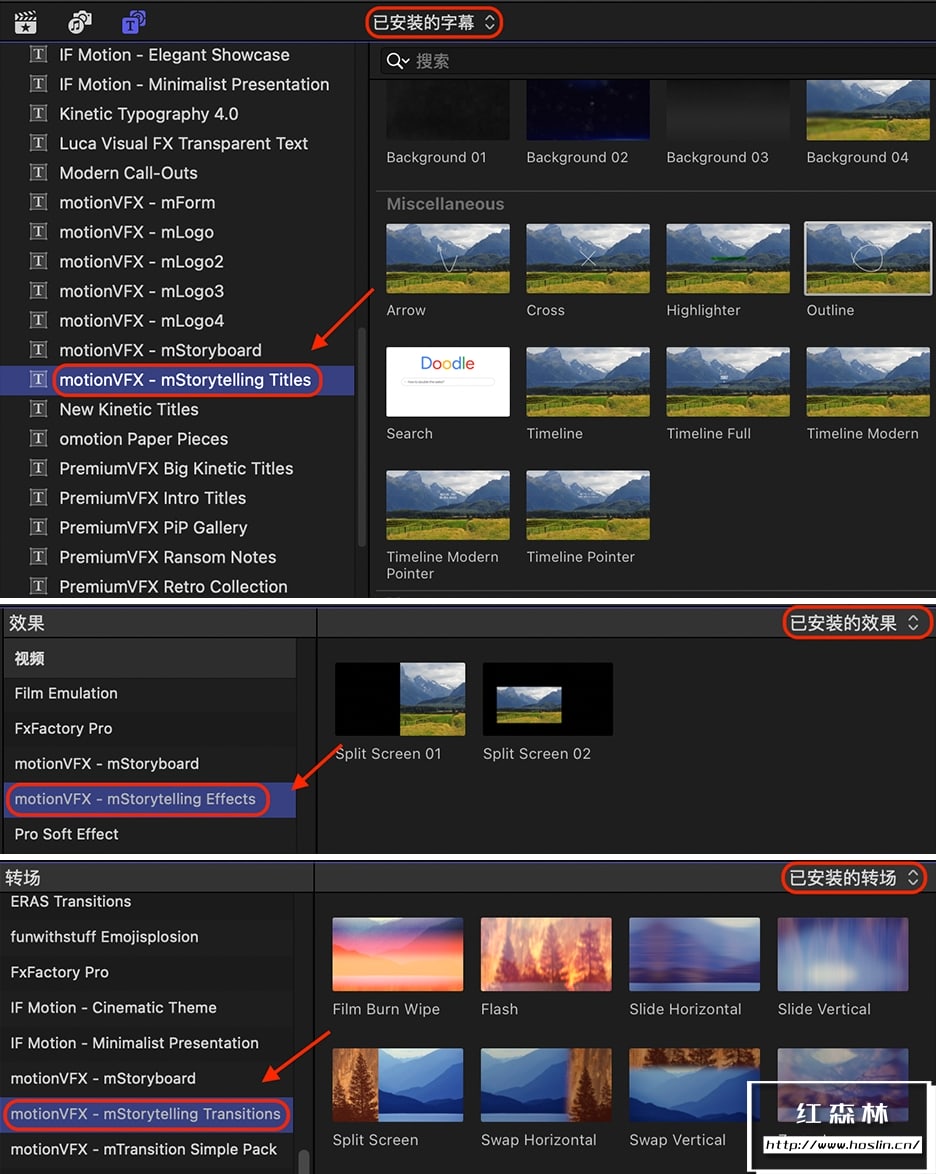The image size is (936, 1174).
Task: Open the installed titles dropdown
Action: (x=434, y=22)
